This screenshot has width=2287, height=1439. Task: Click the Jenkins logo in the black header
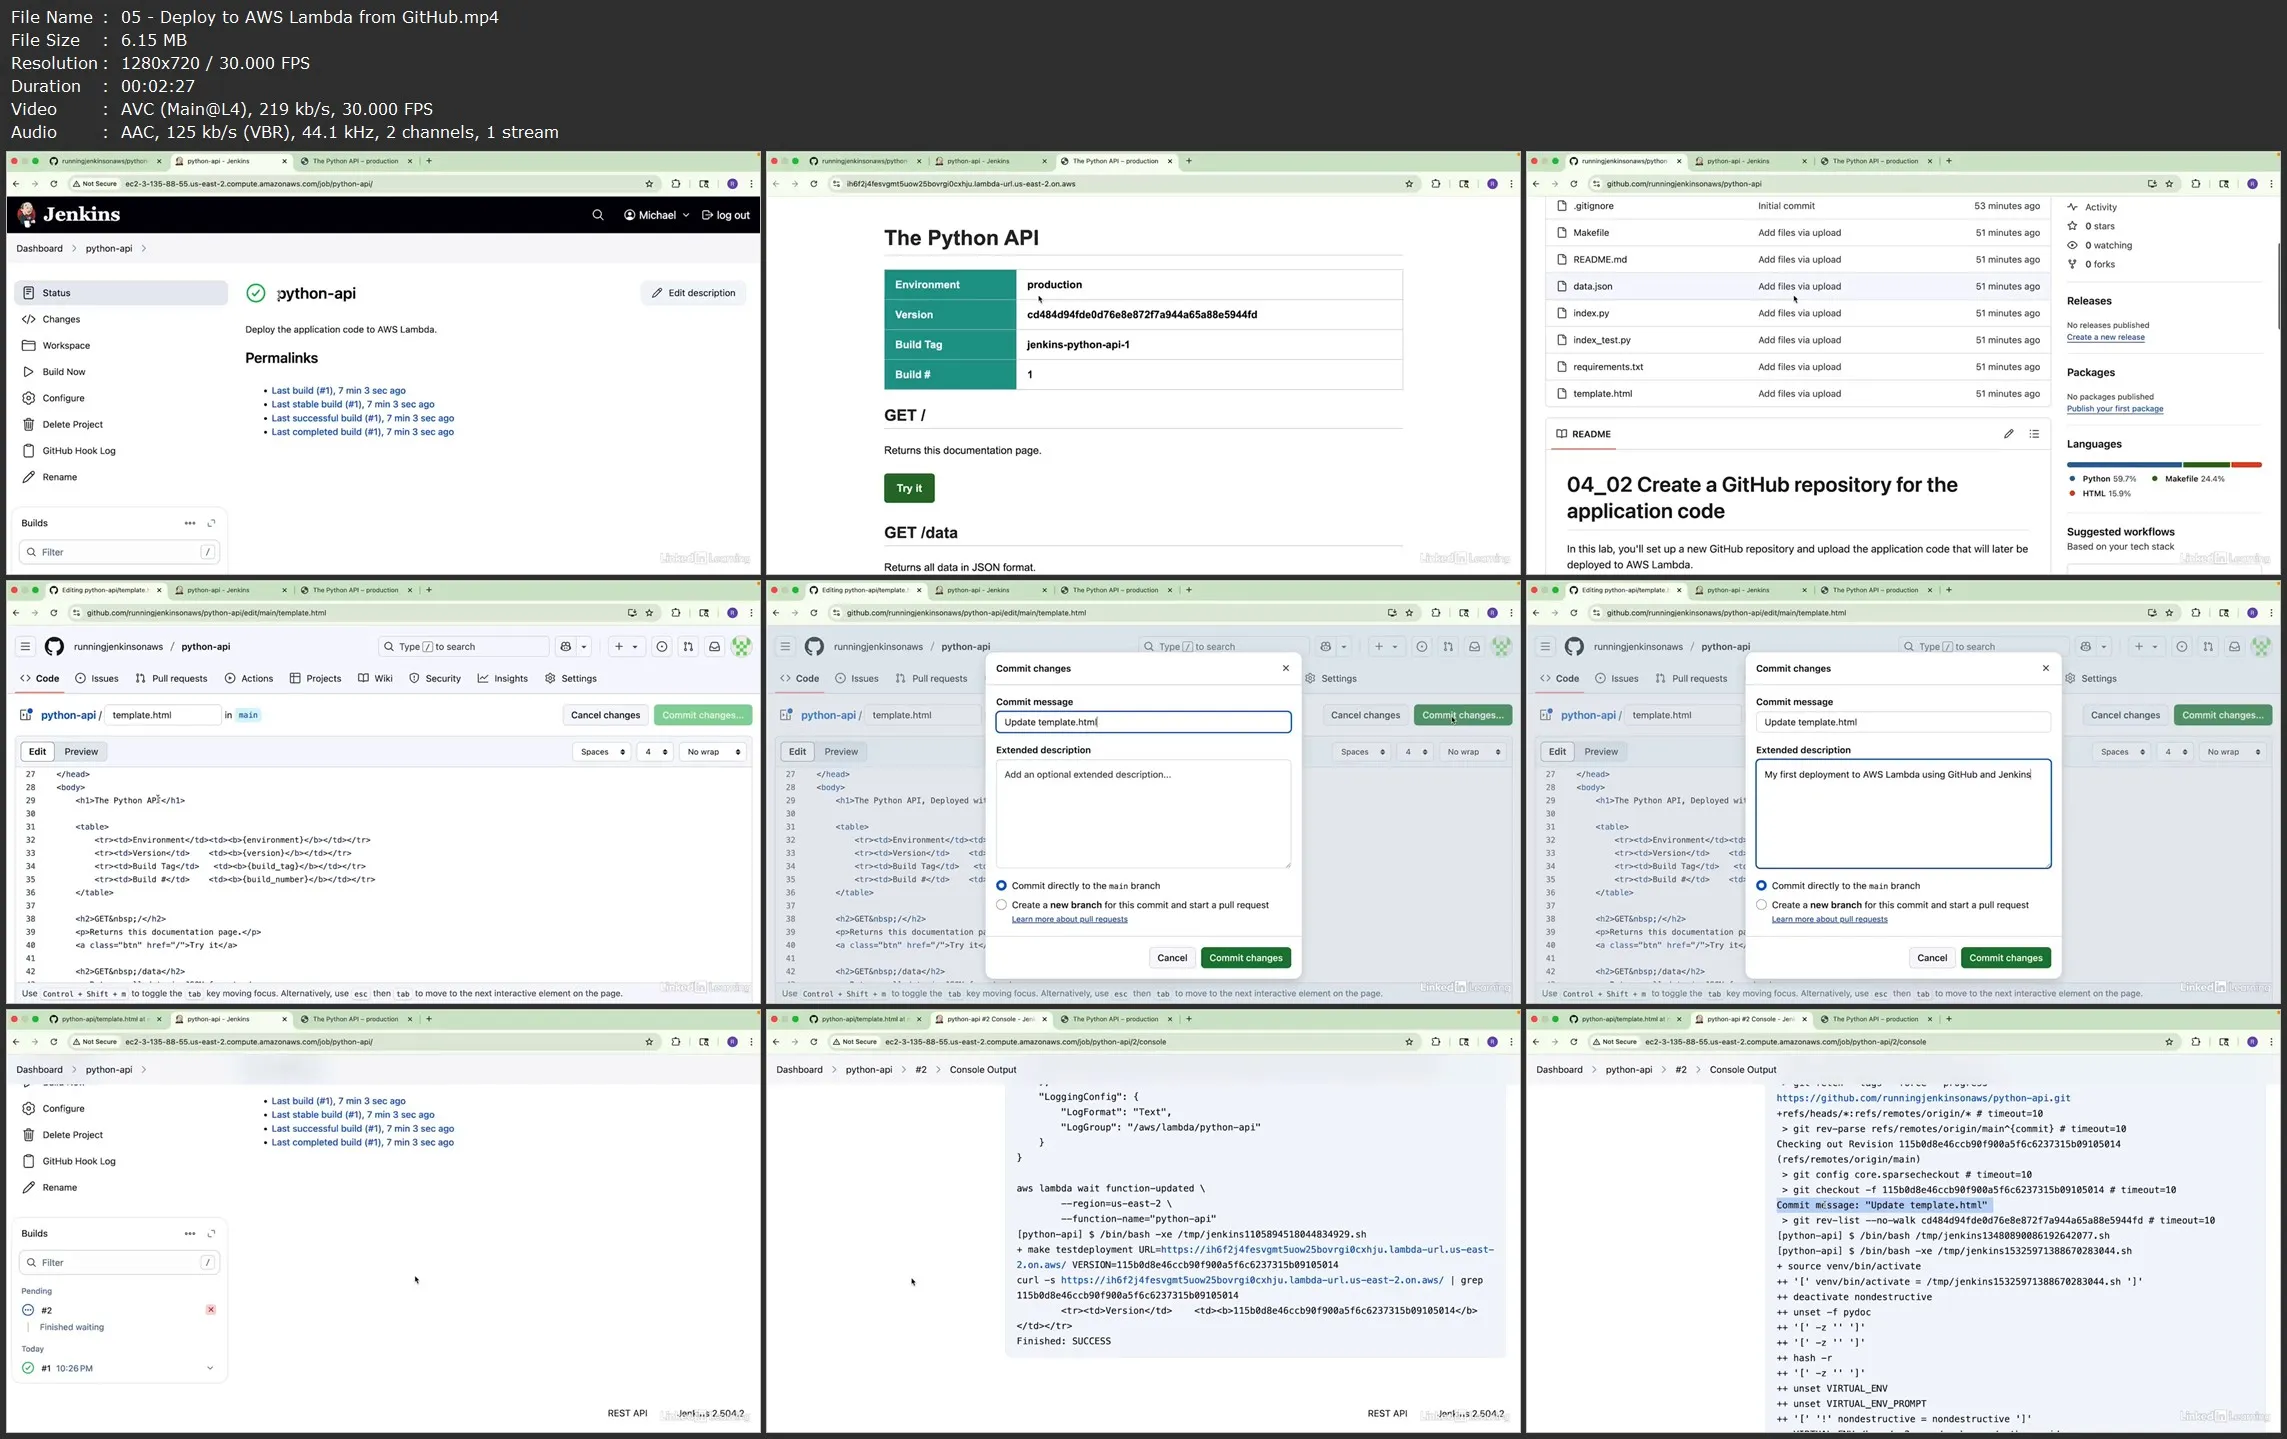pos(68,214)
